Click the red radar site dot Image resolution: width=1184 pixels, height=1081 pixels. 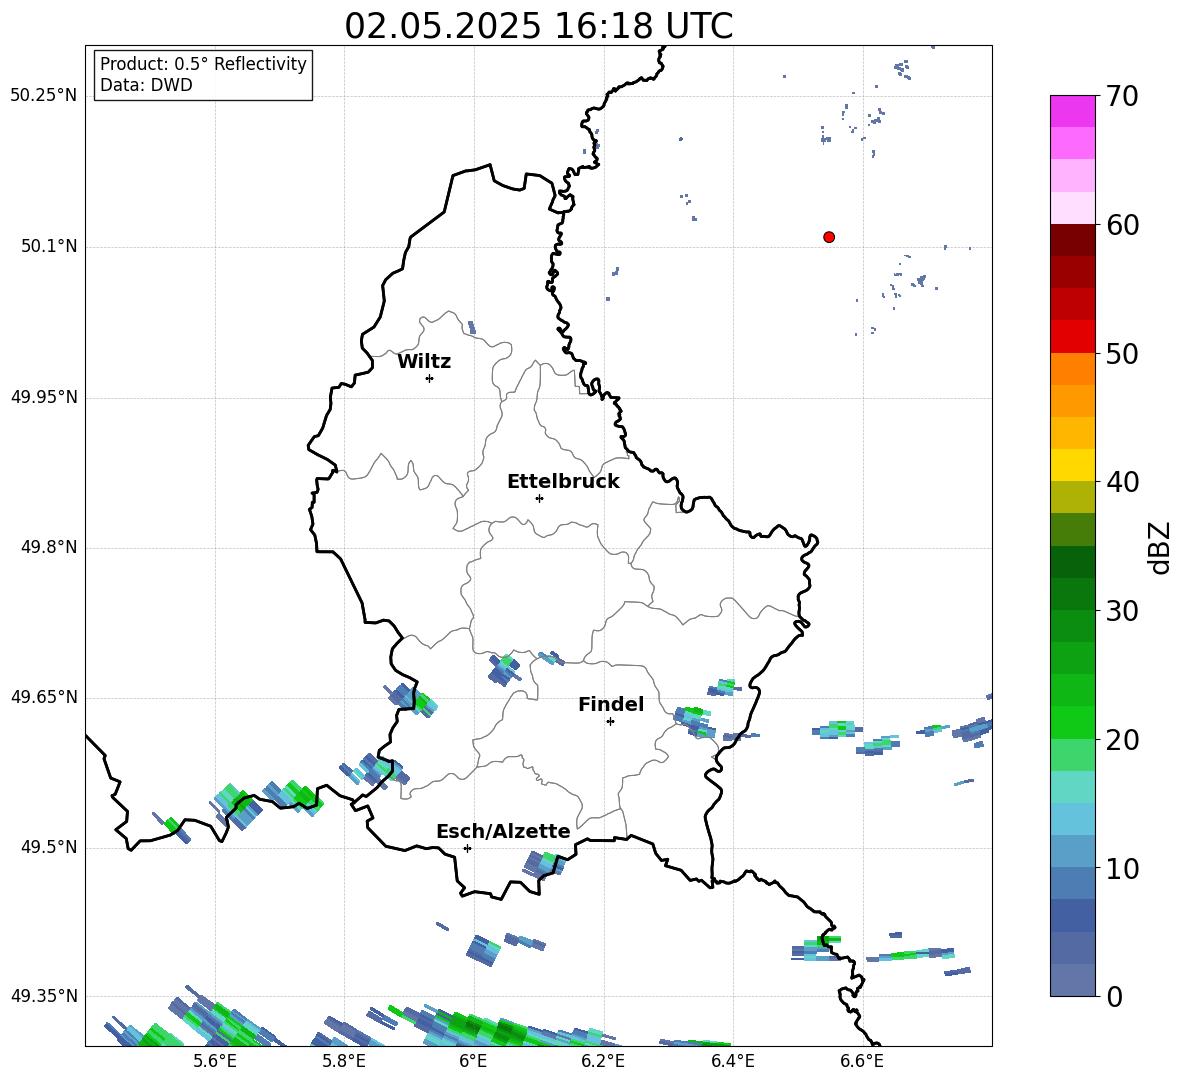[829, 237]
